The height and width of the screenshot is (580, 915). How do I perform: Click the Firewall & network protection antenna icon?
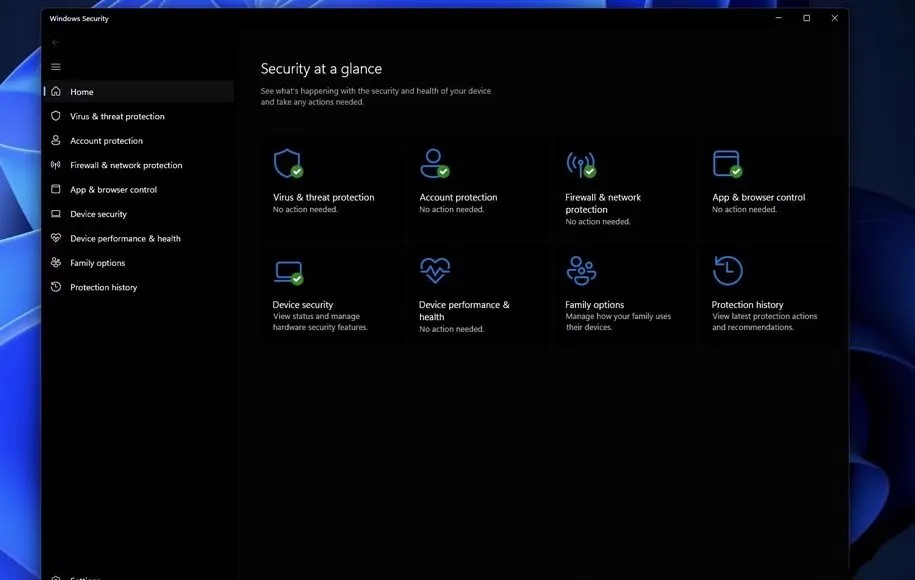pyautogui.click(x=580, y=164)
